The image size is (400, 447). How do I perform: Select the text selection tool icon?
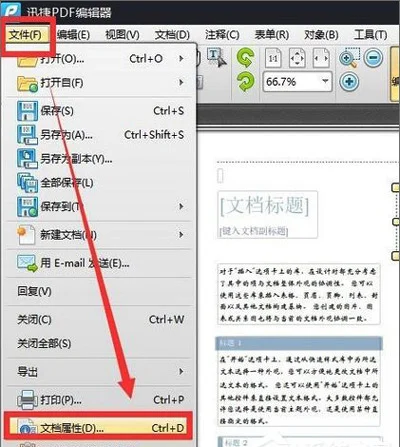click(216, 57)
